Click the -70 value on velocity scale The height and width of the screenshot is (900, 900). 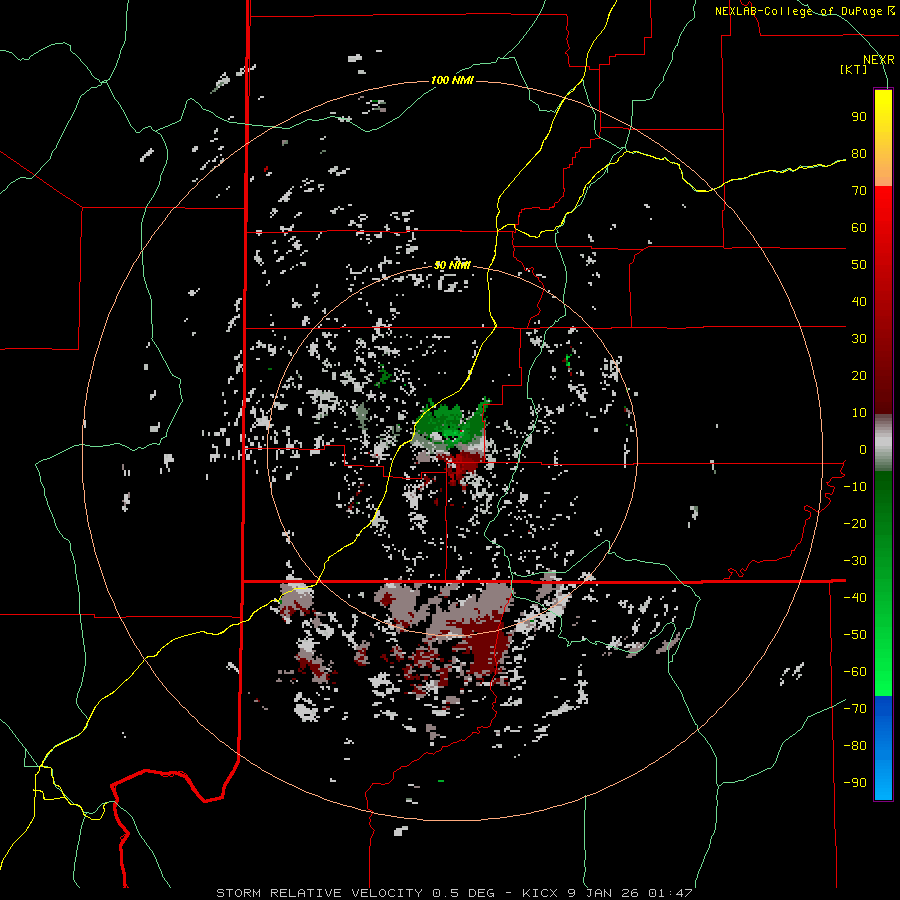[x=855, y=709]
